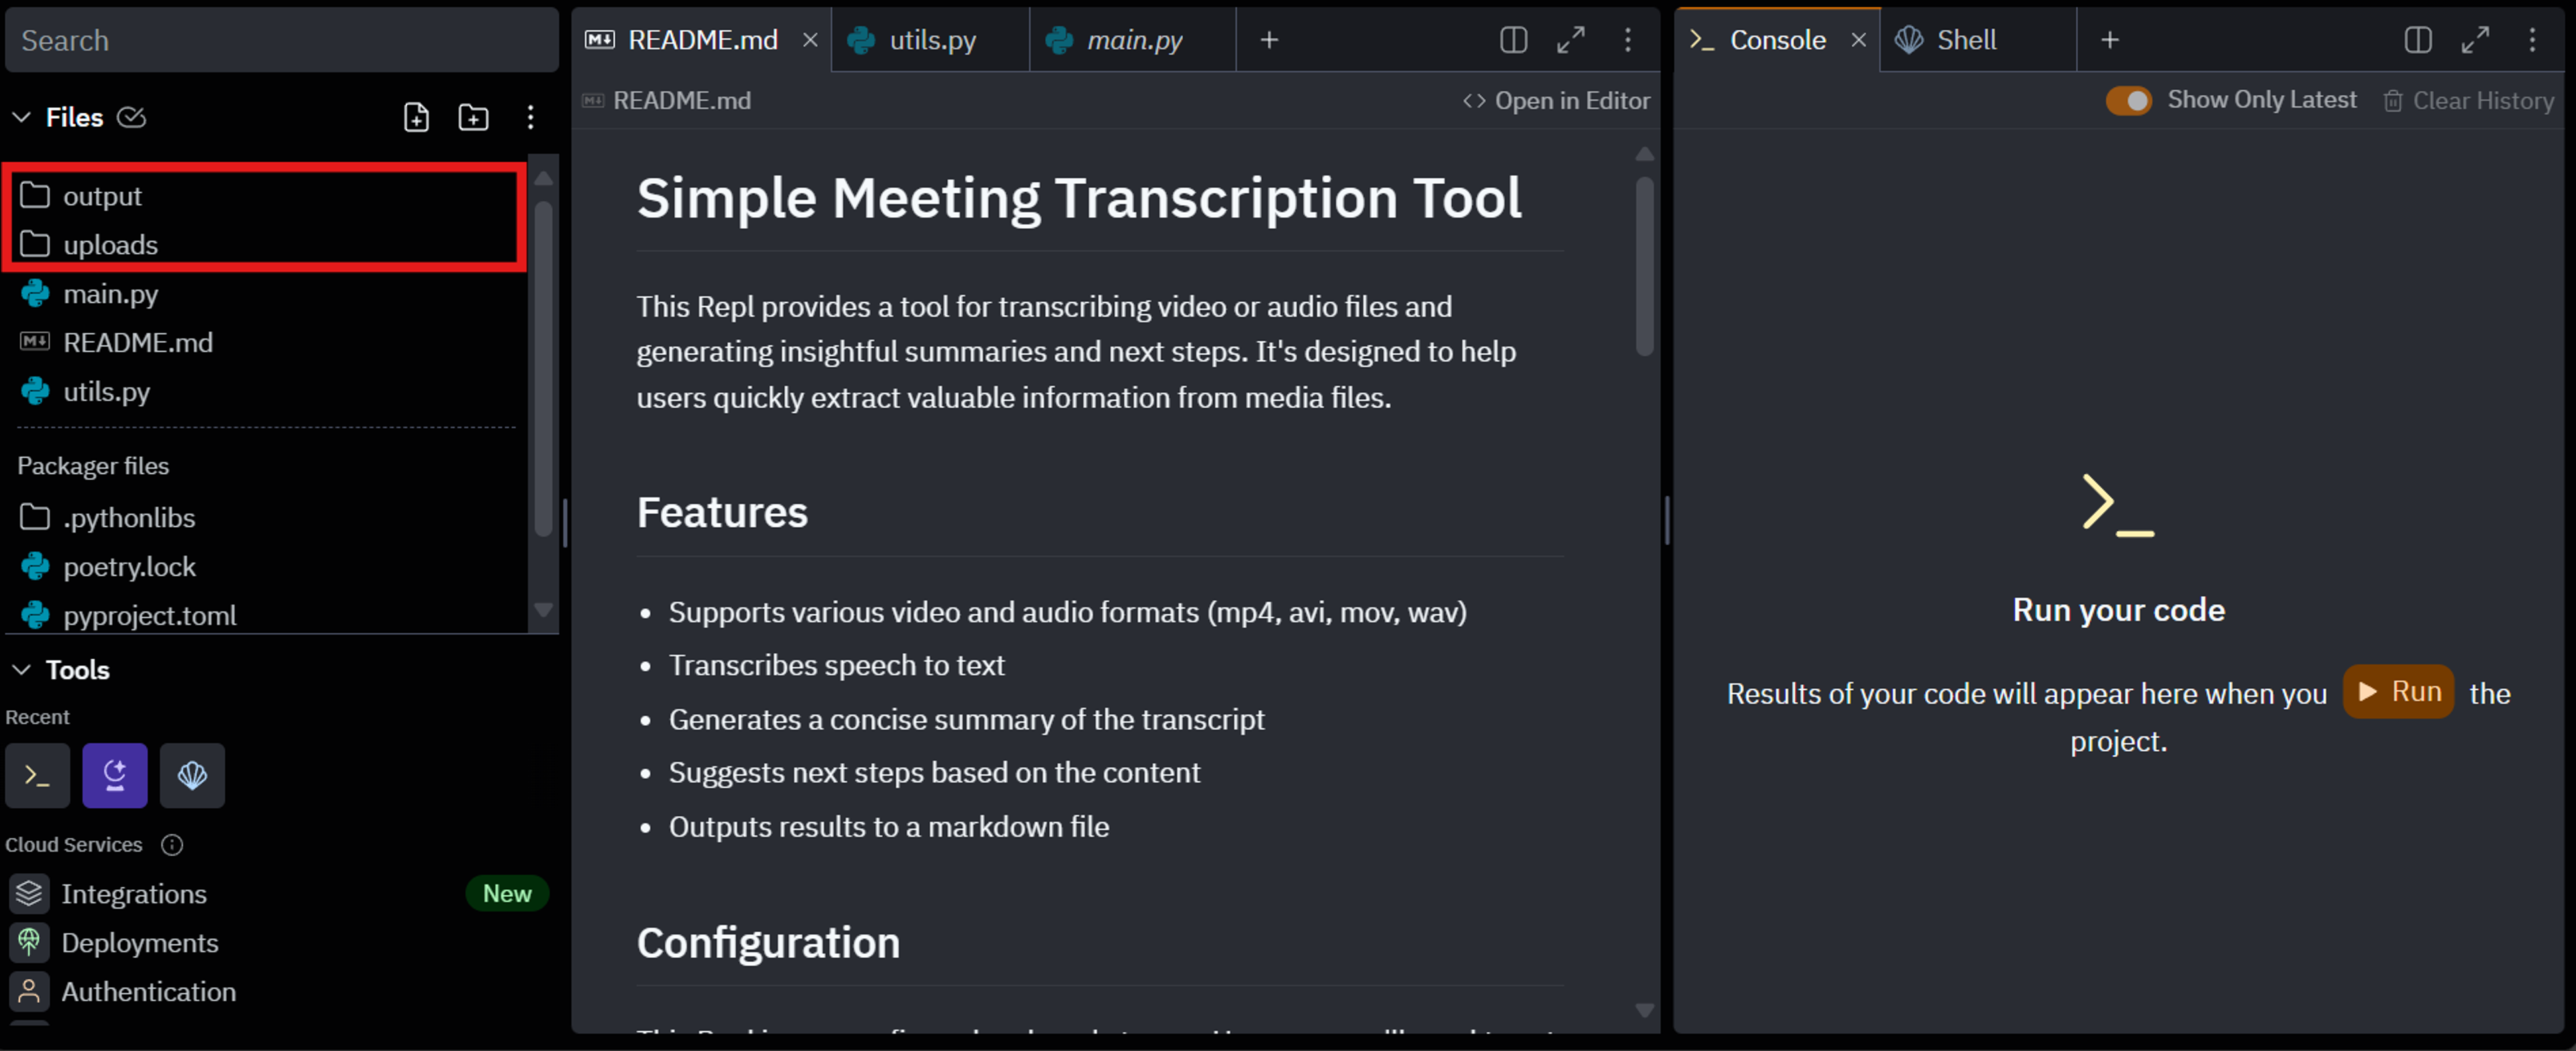Screen dimensions: 2576x1051
Task: Open the AI assistant tool icon
Action: click(115, 775)
